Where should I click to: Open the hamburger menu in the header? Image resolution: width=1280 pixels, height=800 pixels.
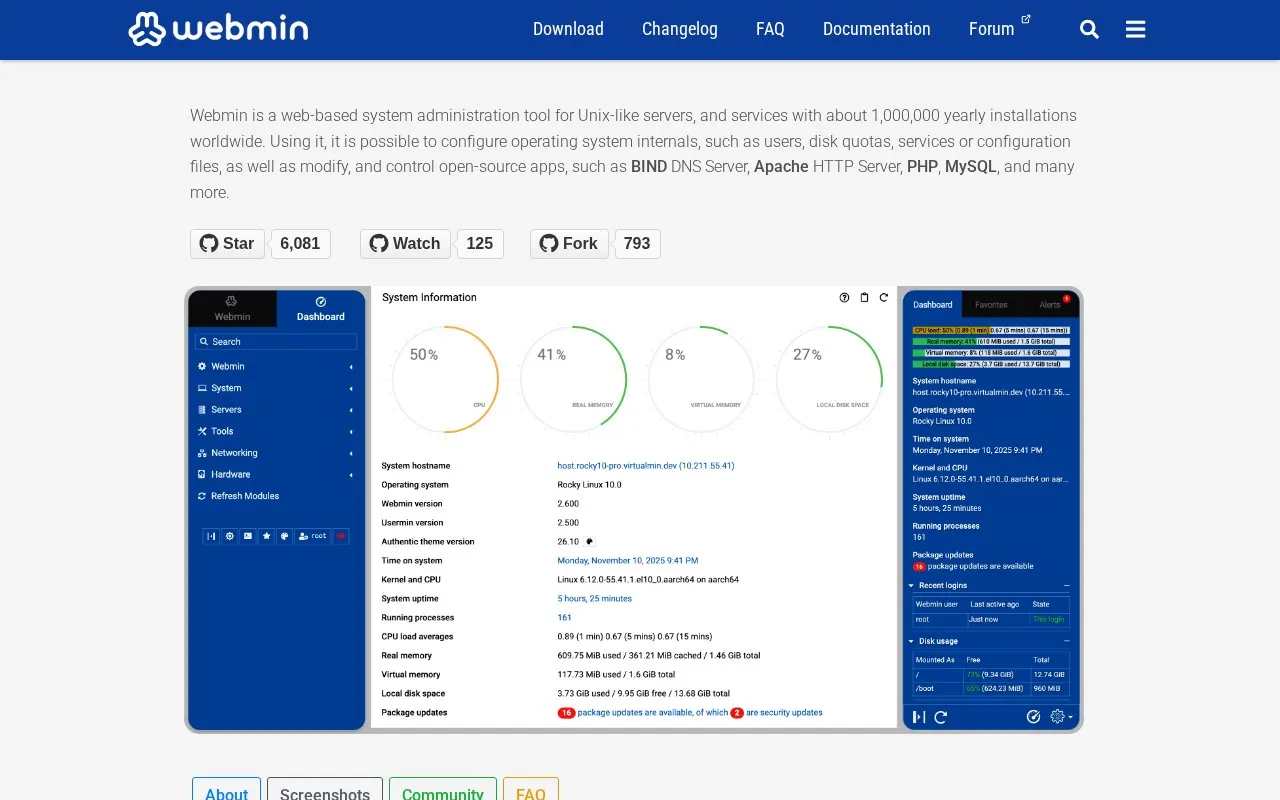click(x=1135, y=29)
